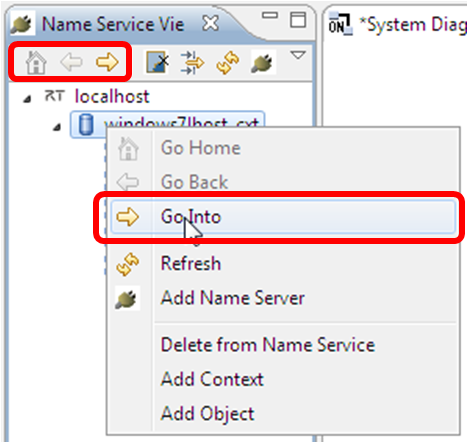
Task: Close the Name Service View tab
Action: 211,23
